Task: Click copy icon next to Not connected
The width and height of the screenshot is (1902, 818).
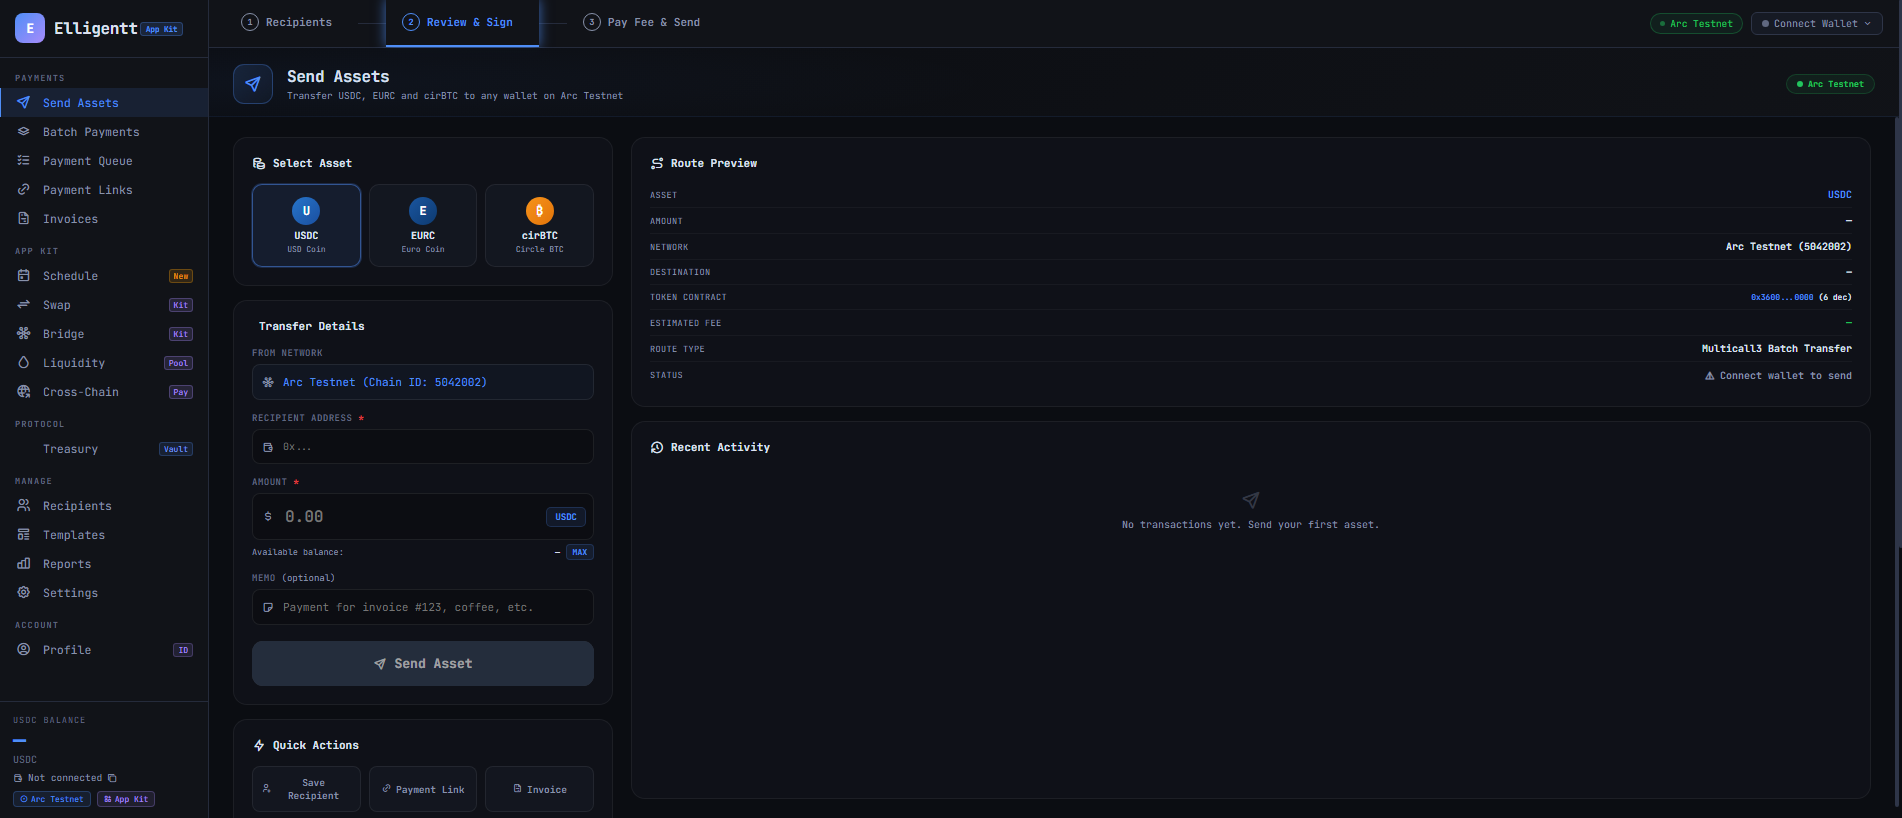Action: (112, 778)
